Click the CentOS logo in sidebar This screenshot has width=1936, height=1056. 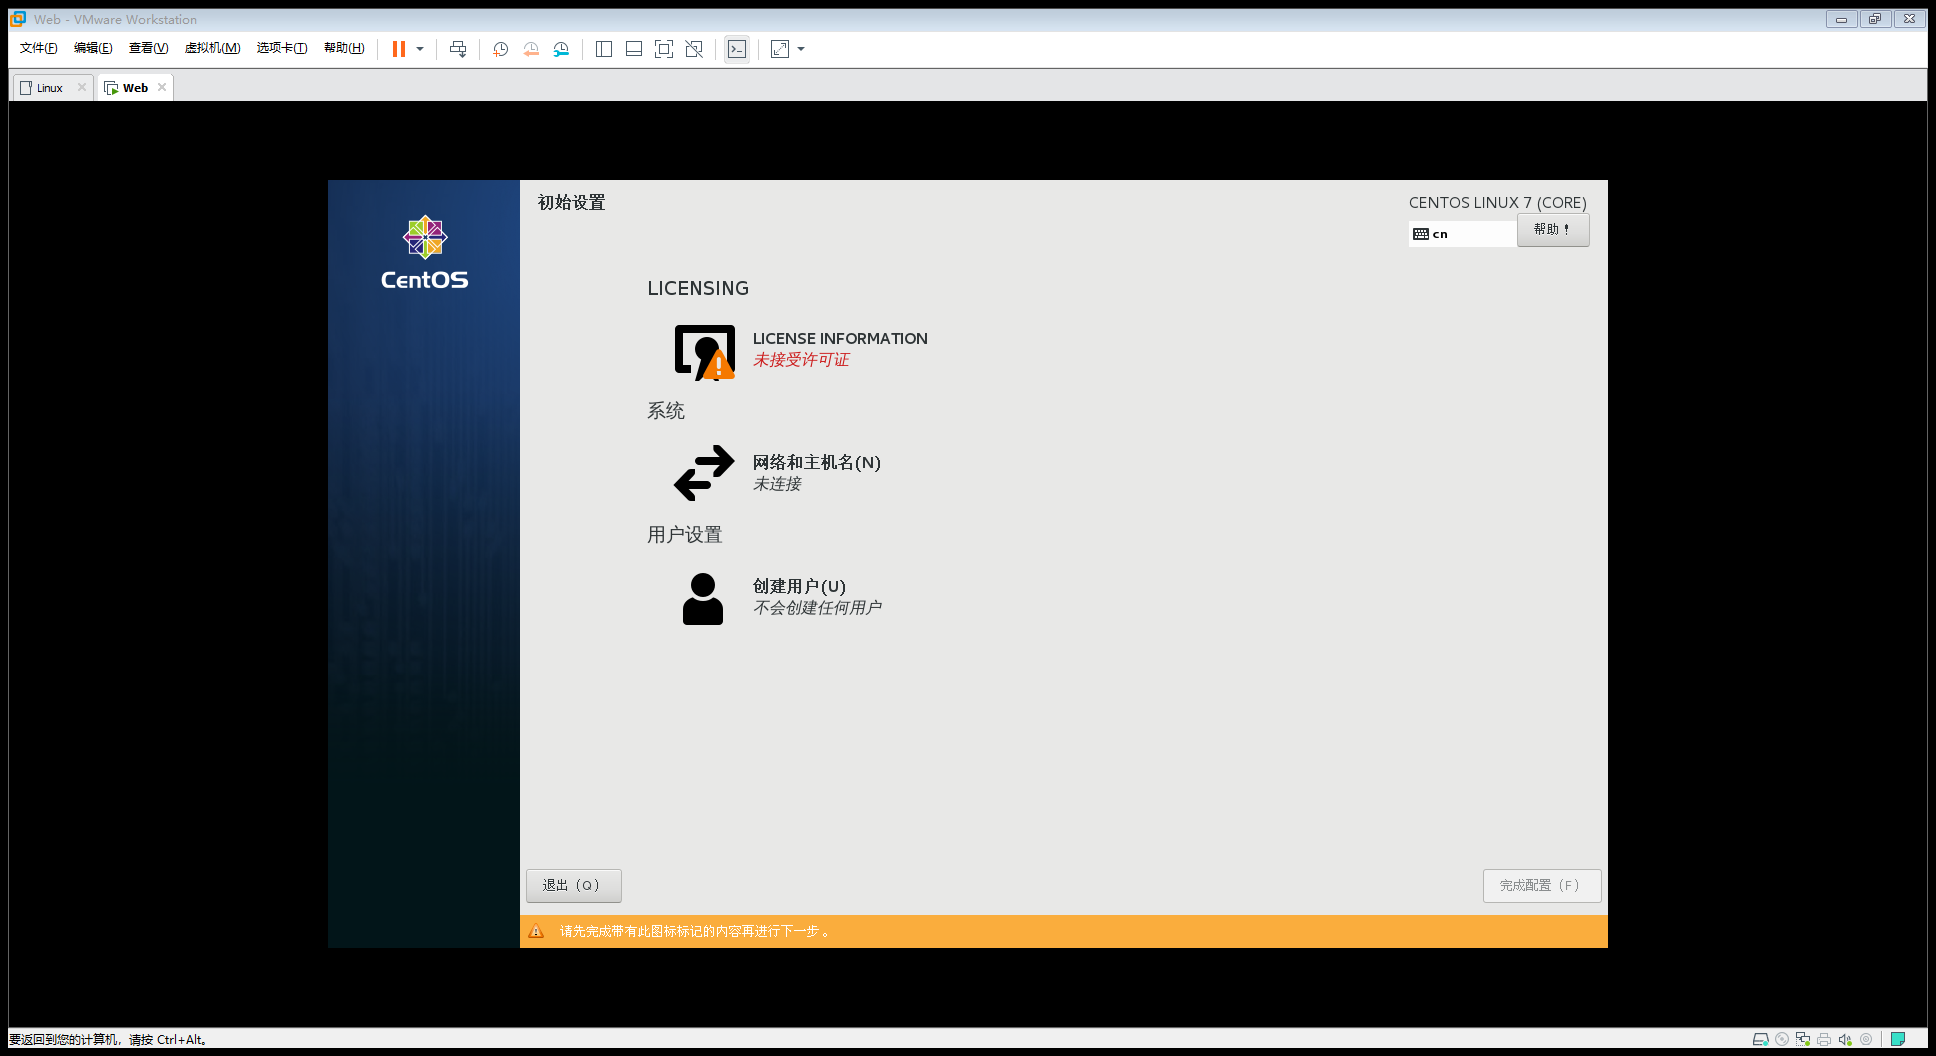coord(425,253)
